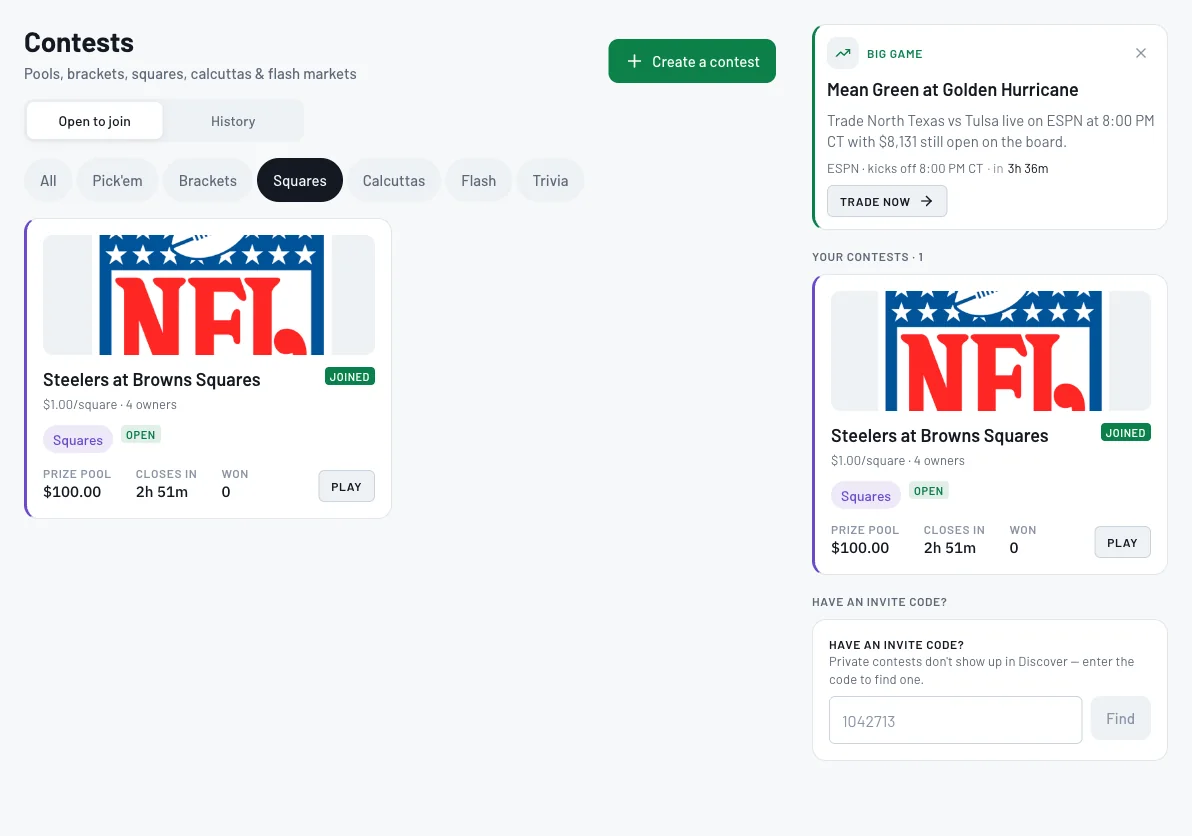Screen dimensions: 1192x836
Task: Click the trending chart icon beside Big Game
Action: coord(843,53)
